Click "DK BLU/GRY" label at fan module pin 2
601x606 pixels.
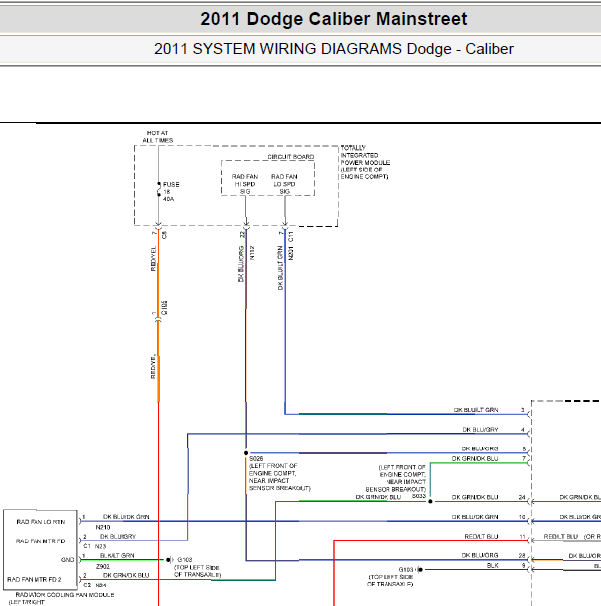point(118,536)
